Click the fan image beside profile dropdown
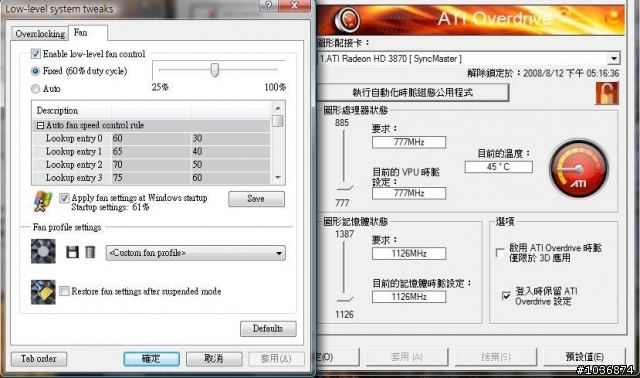This screenshot has width=640, height=378. click(43, 251)
